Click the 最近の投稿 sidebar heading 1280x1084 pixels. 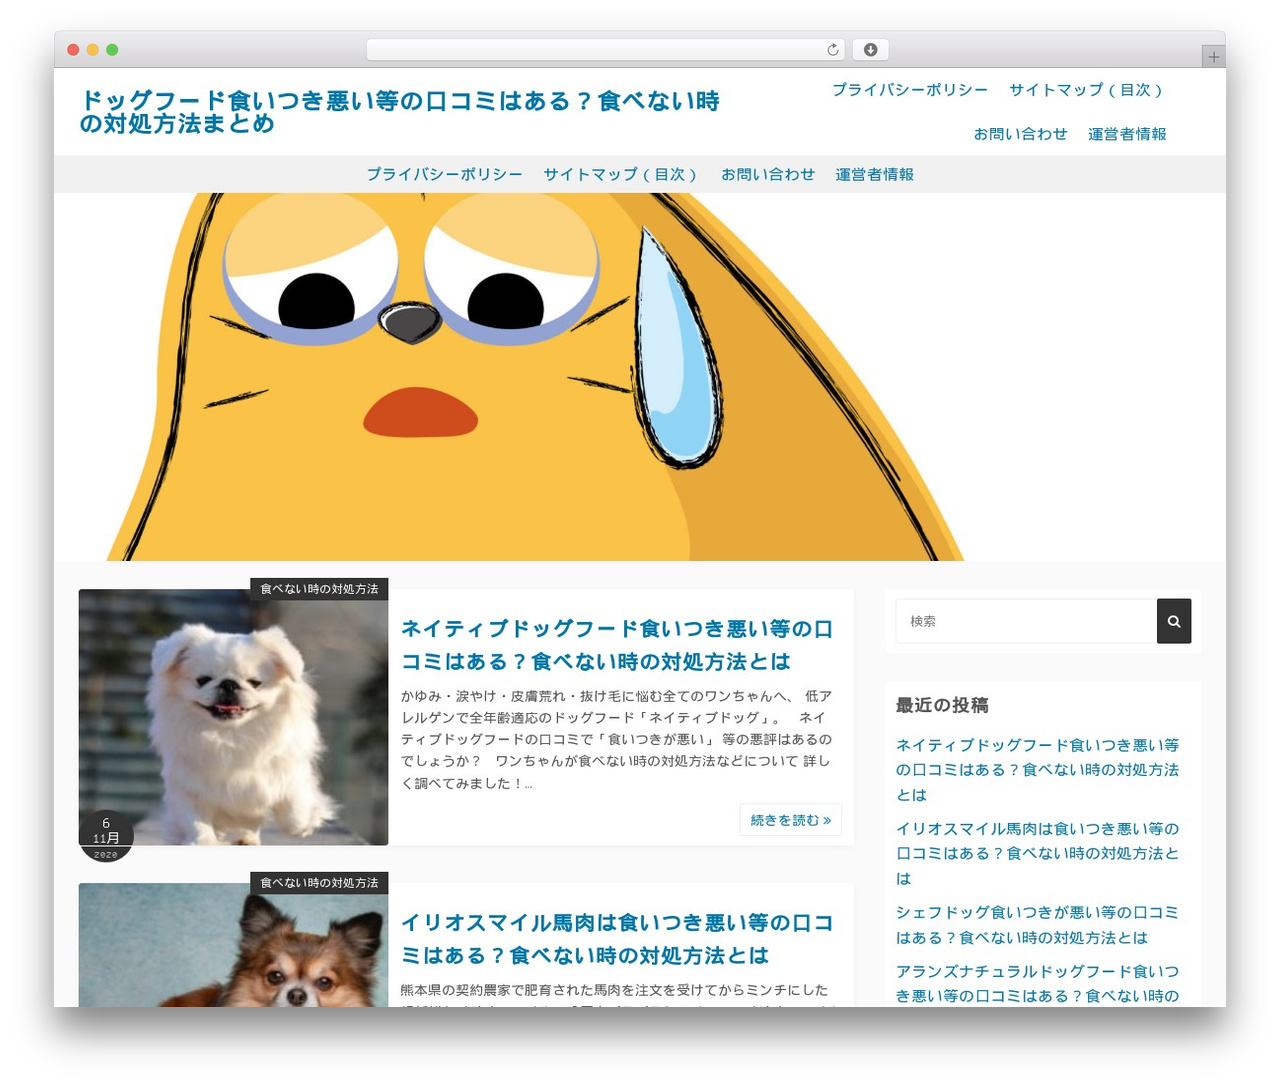tap(942, 706)
